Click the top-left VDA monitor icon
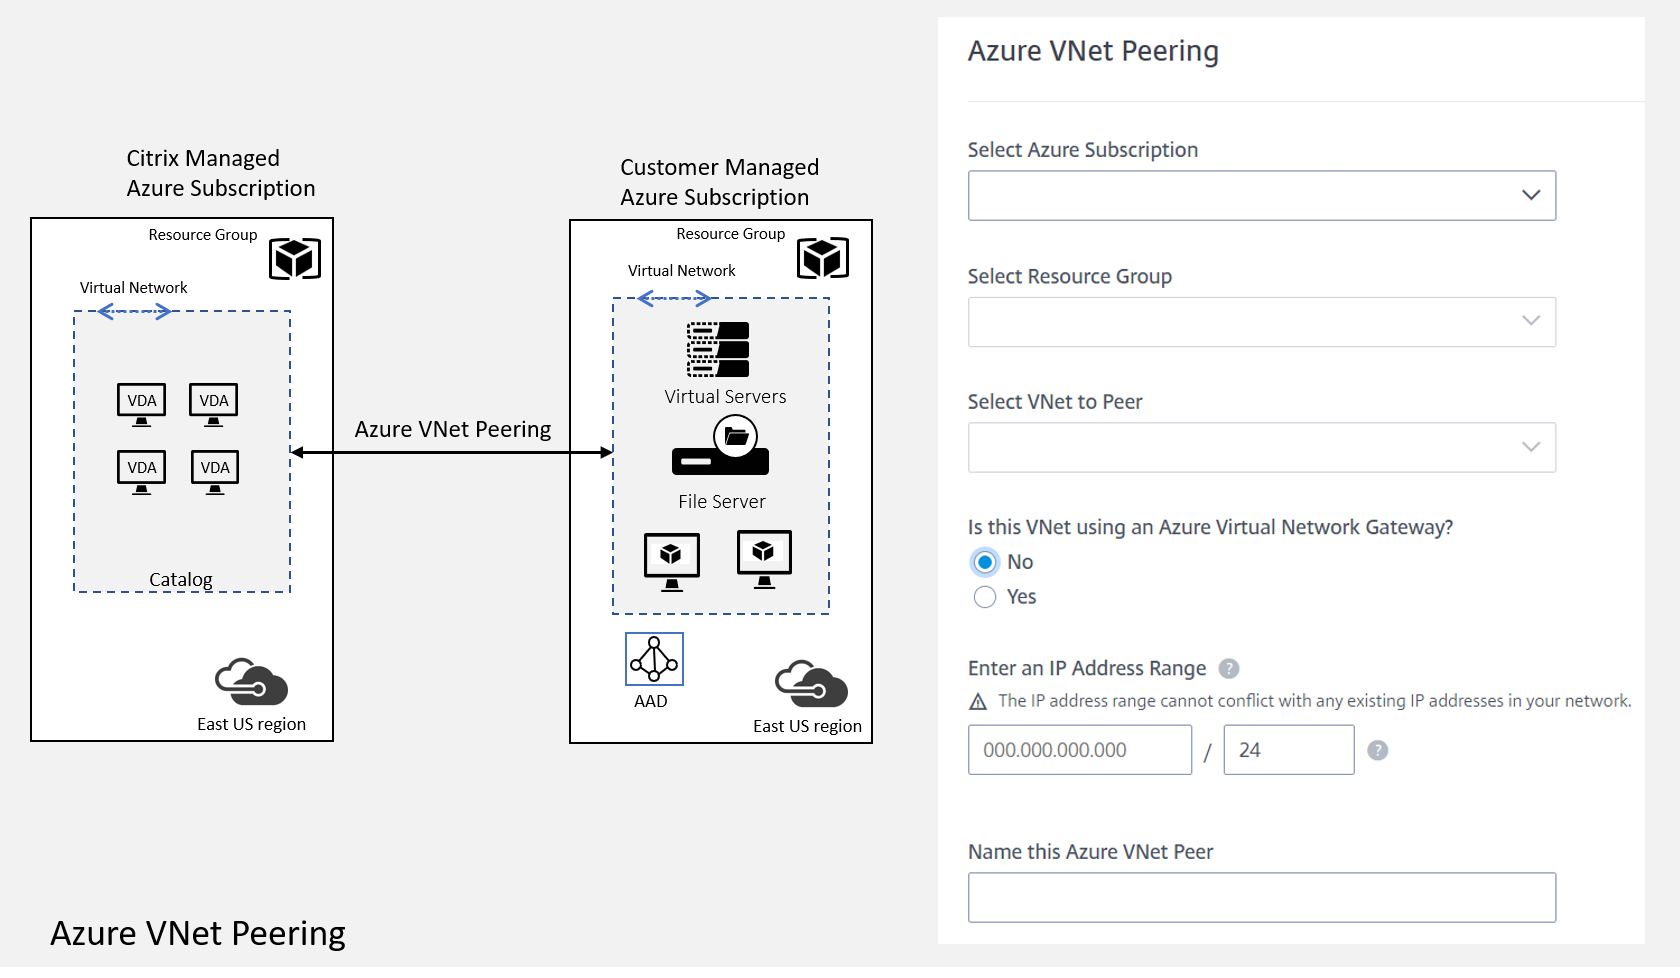The width and height of the screenshot is (1680, 978). [x=141, y=405]
